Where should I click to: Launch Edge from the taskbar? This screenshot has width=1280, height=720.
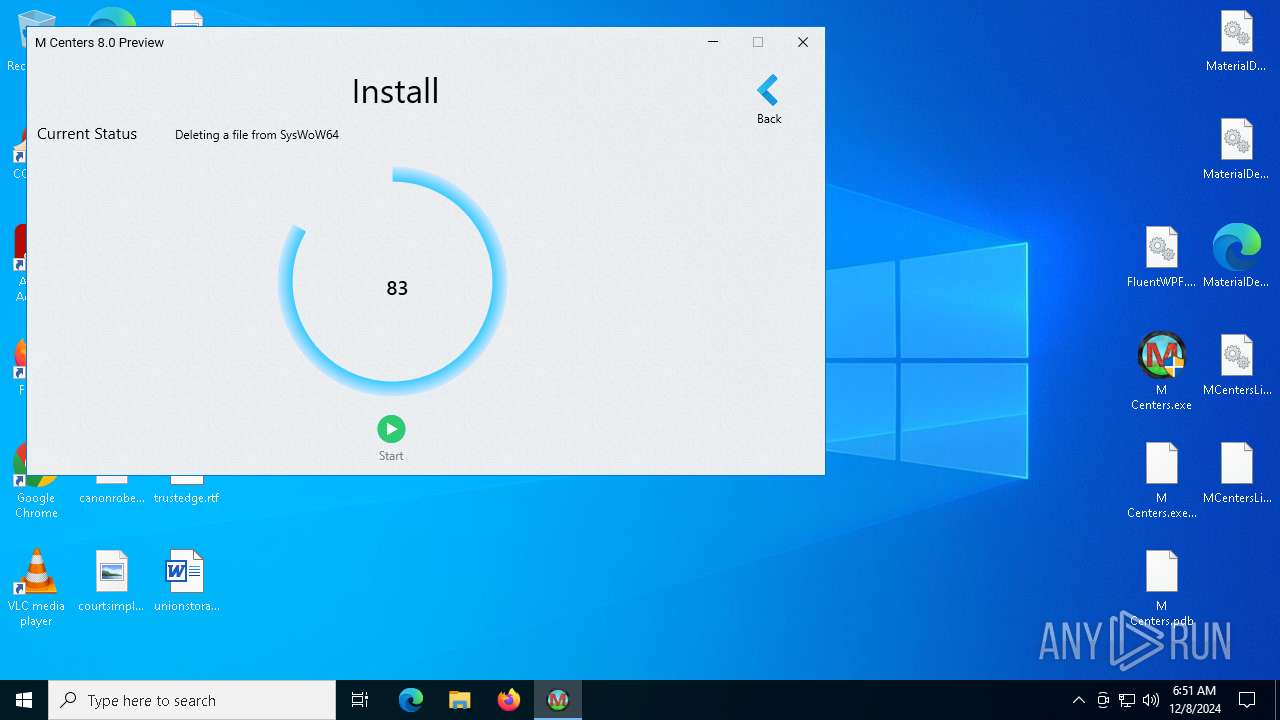411,700
